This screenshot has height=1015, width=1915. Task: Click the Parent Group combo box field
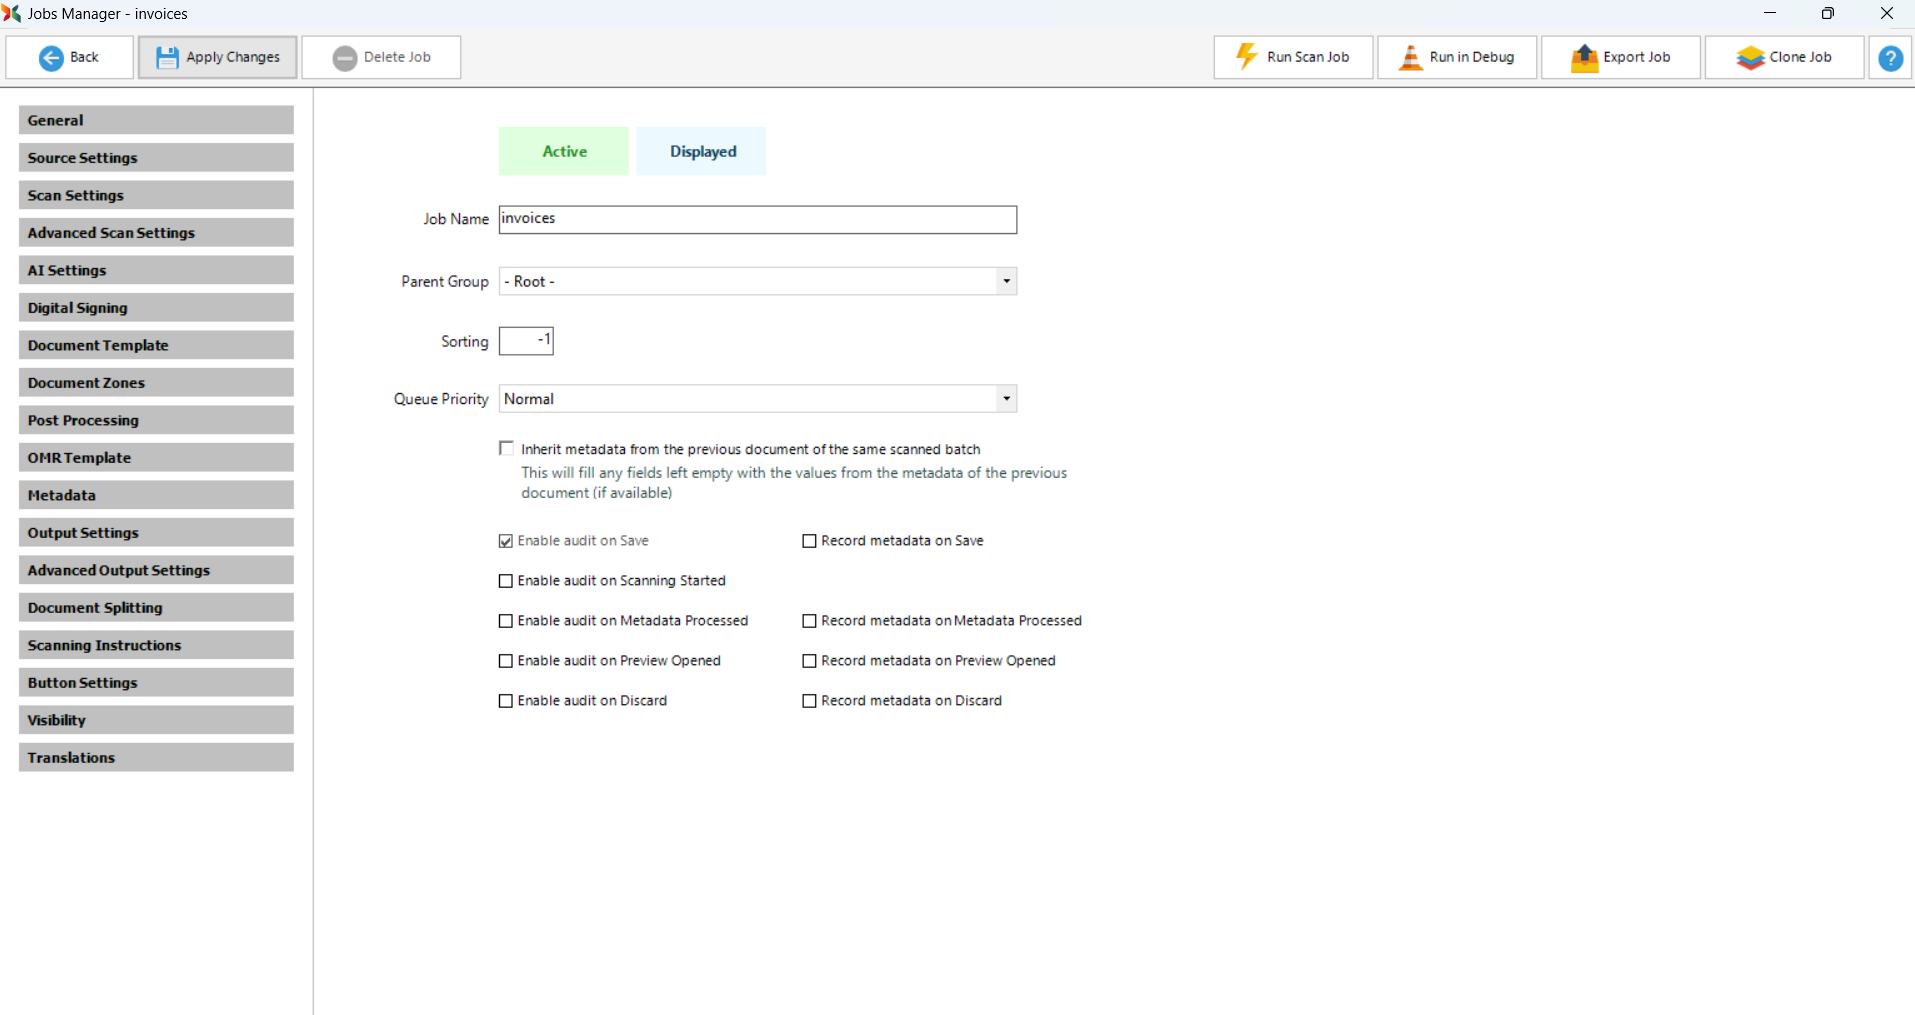[758, 282]
